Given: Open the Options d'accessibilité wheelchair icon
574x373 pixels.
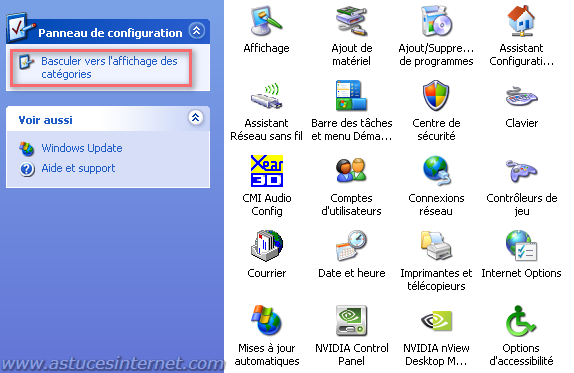Looking at the screenshot, I should coord(521,321).
